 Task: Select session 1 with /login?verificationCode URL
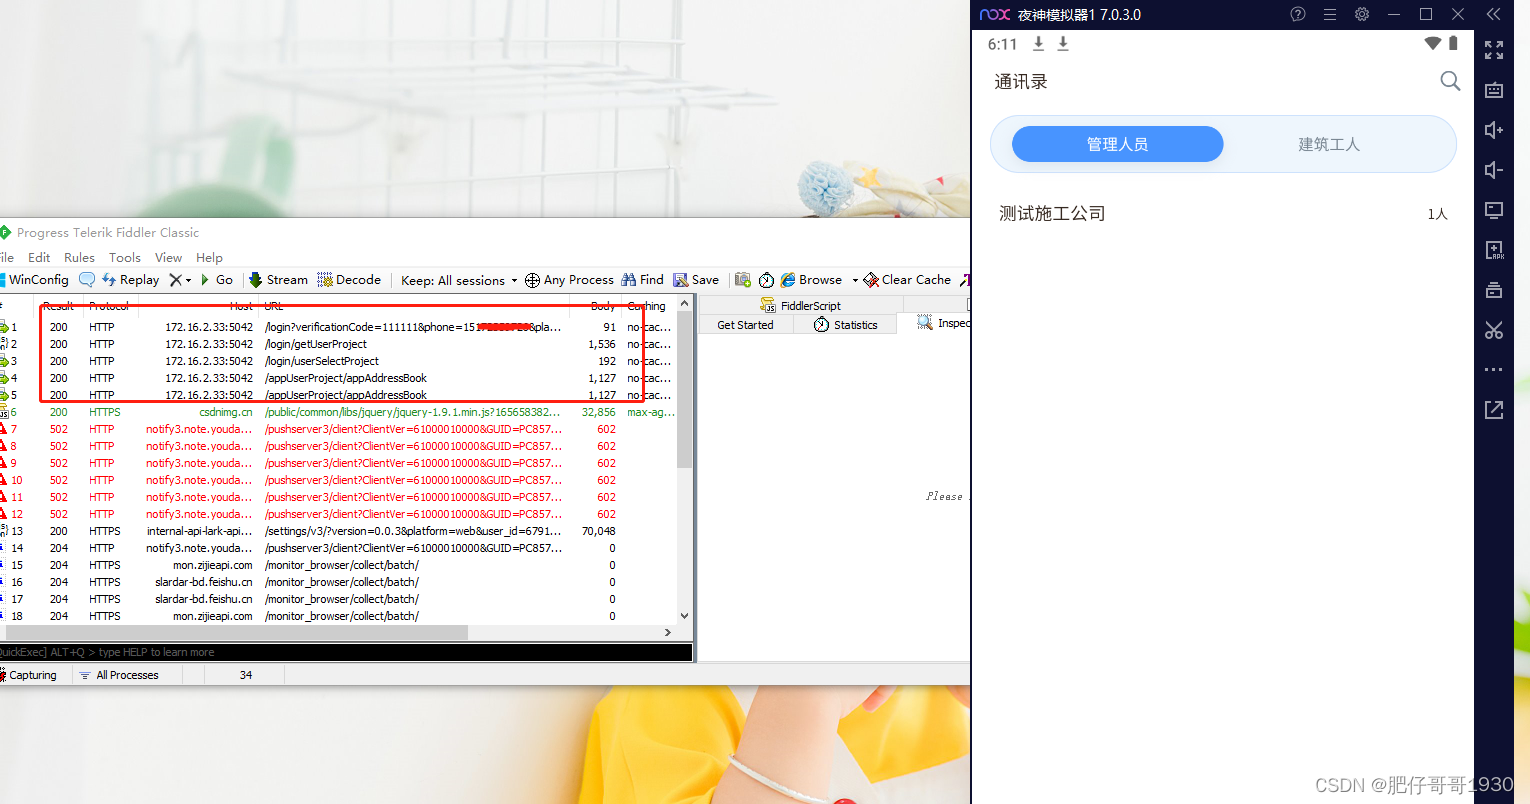338,327
